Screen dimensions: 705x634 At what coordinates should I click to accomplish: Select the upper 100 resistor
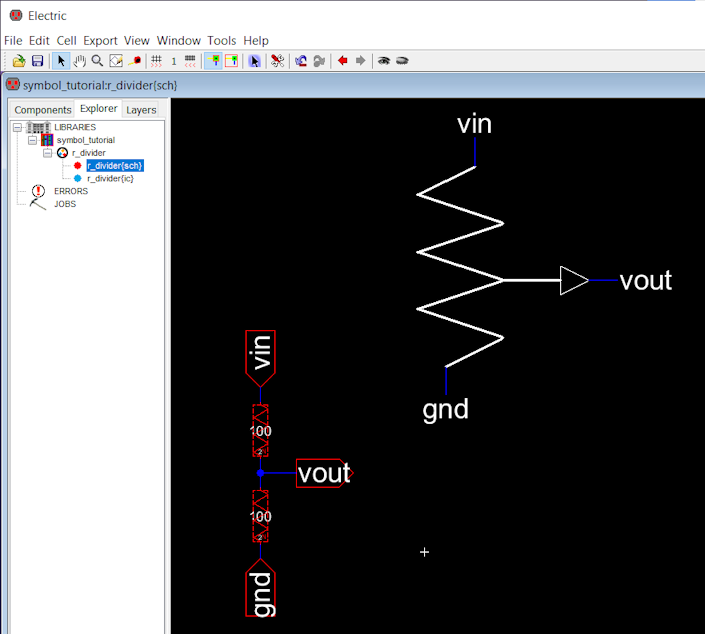tap(260, 431)
